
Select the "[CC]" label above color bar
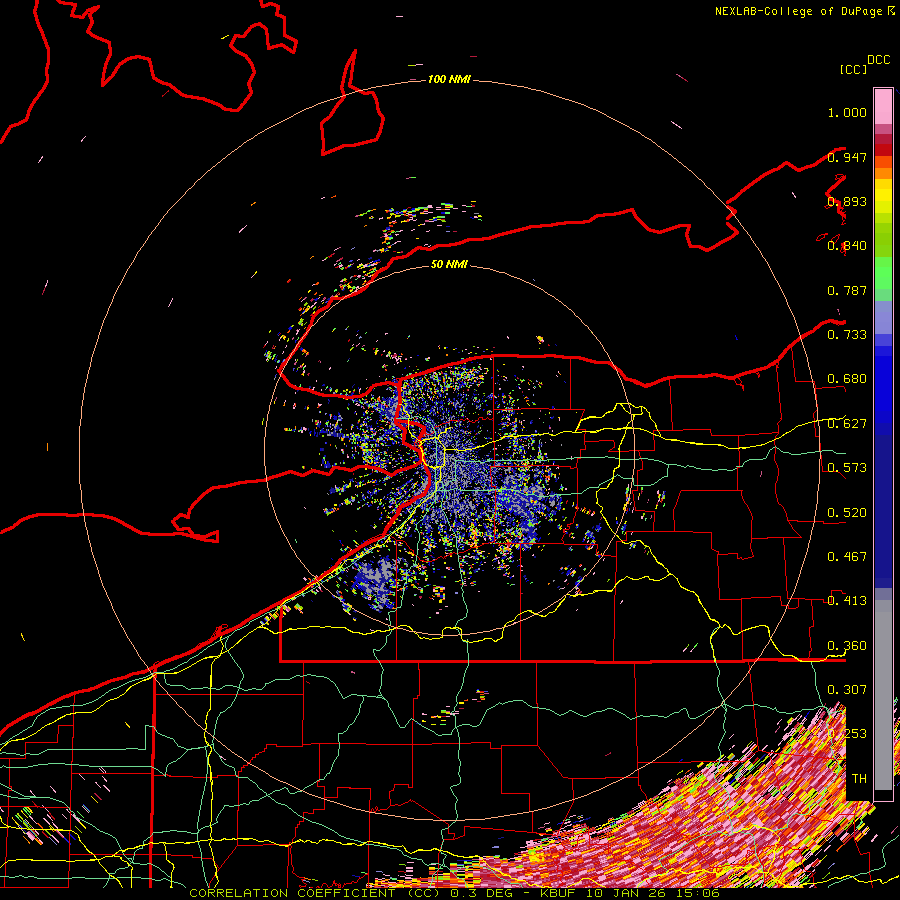coord(853,69)
